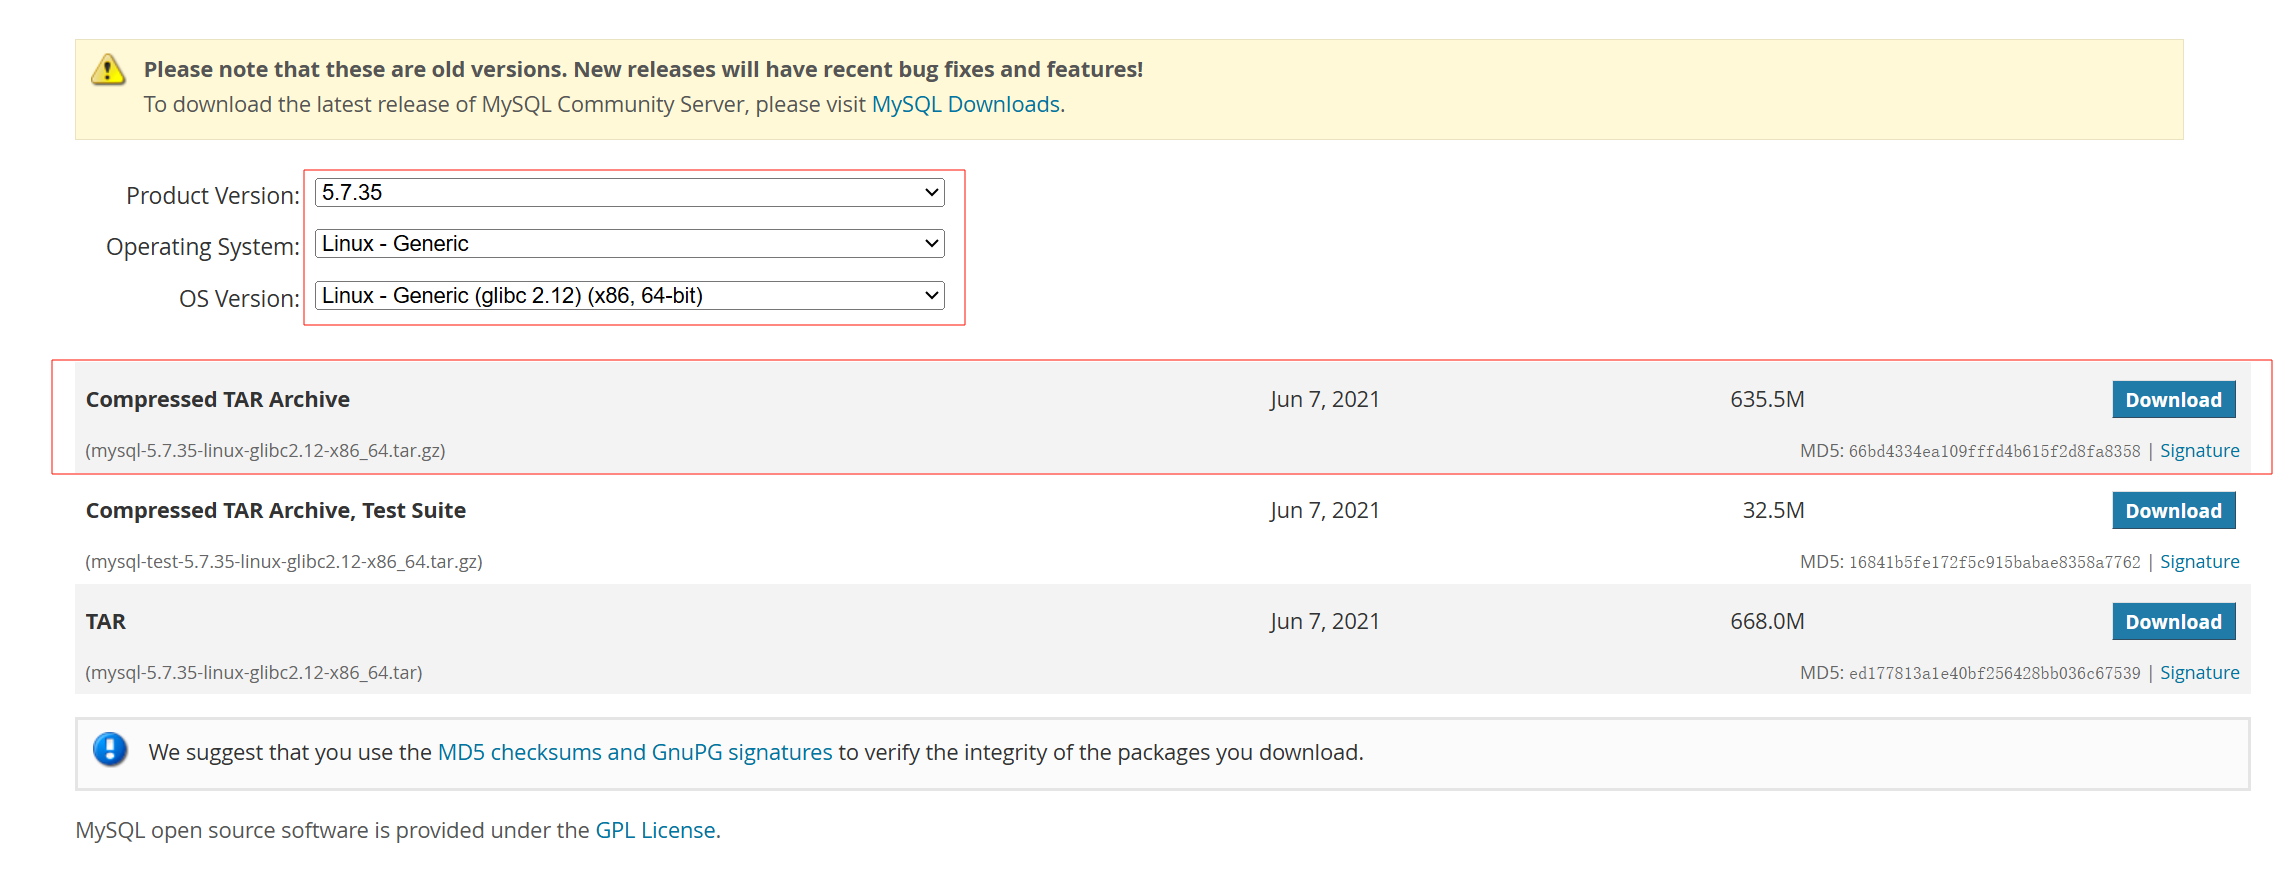2295x882 pixels.
Task: Open the Operating System dropdown
Action: pos(629,243)
